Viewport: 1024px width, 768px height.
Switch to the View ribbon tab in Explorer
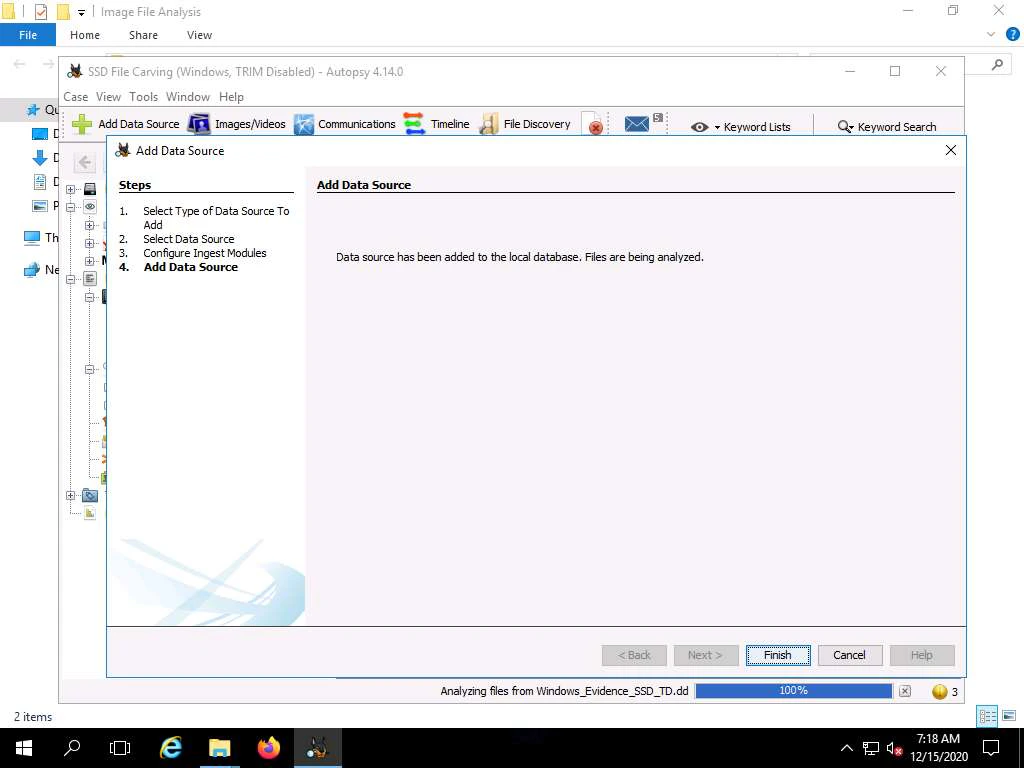[x=199, y=35]
